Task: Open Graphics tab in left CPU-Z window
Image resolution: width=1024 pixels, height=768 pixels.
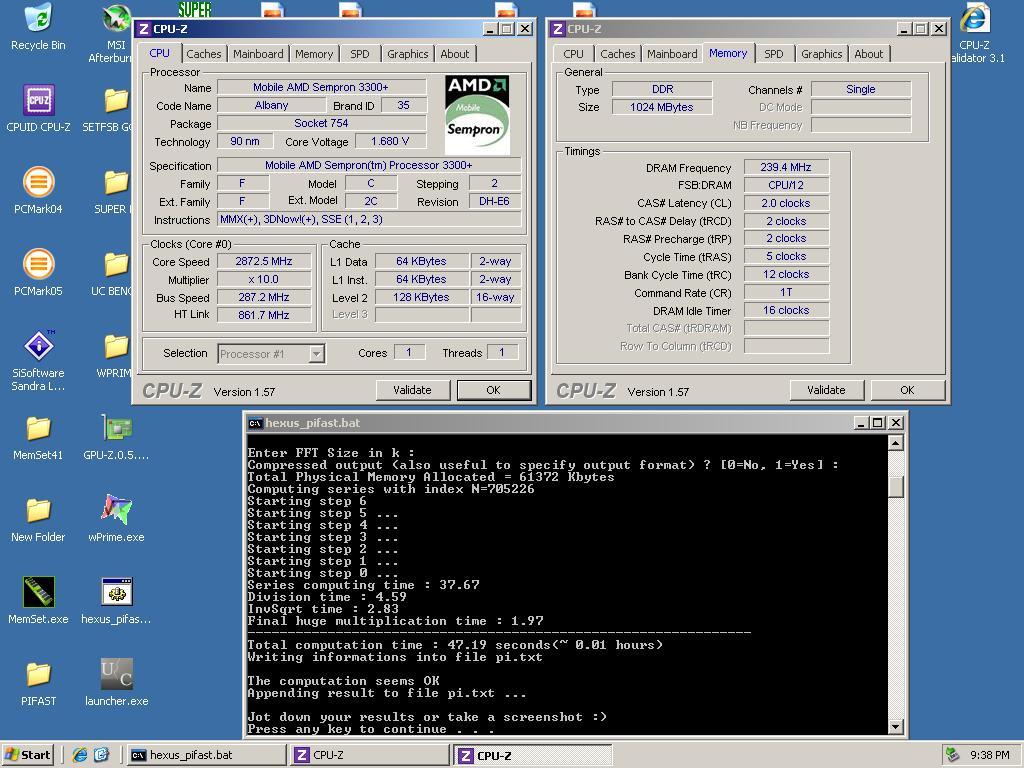Action: tap(408, 54)
